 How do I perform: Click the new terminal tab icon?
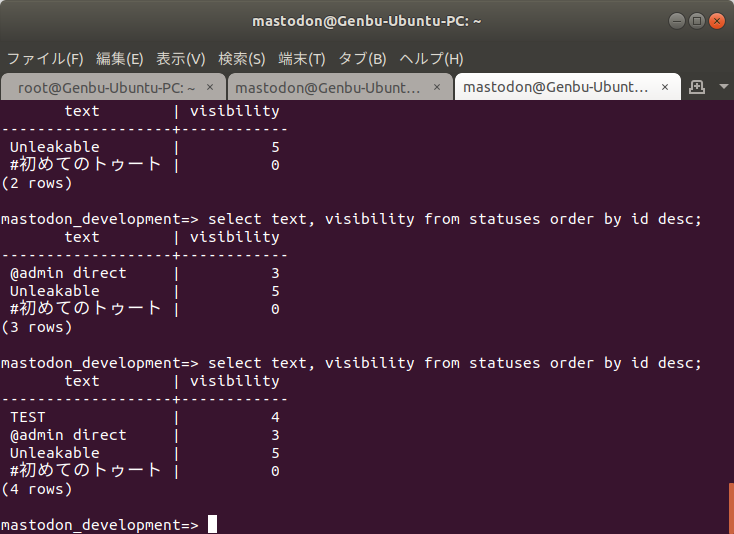coord(698,87)
